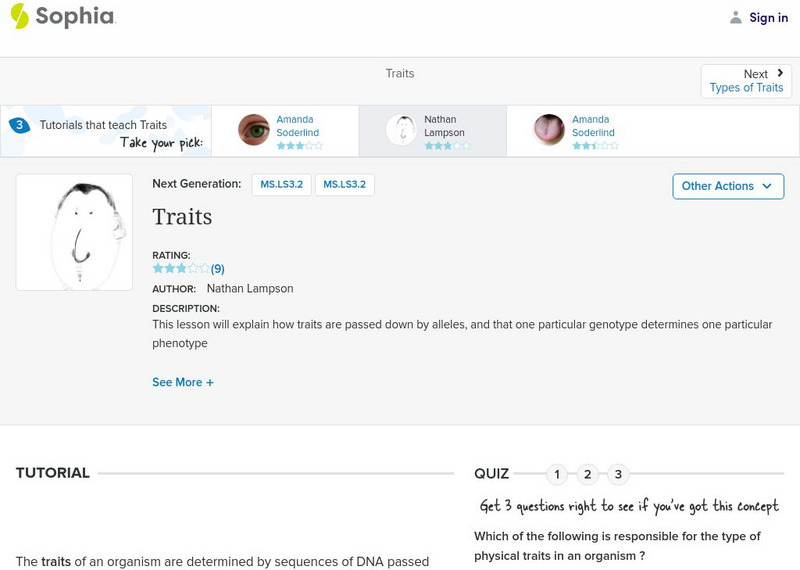The height and width of the screenshot is (570, 800).
Task: Click the user profile icon beside Sign in
Action: point(736,18)
